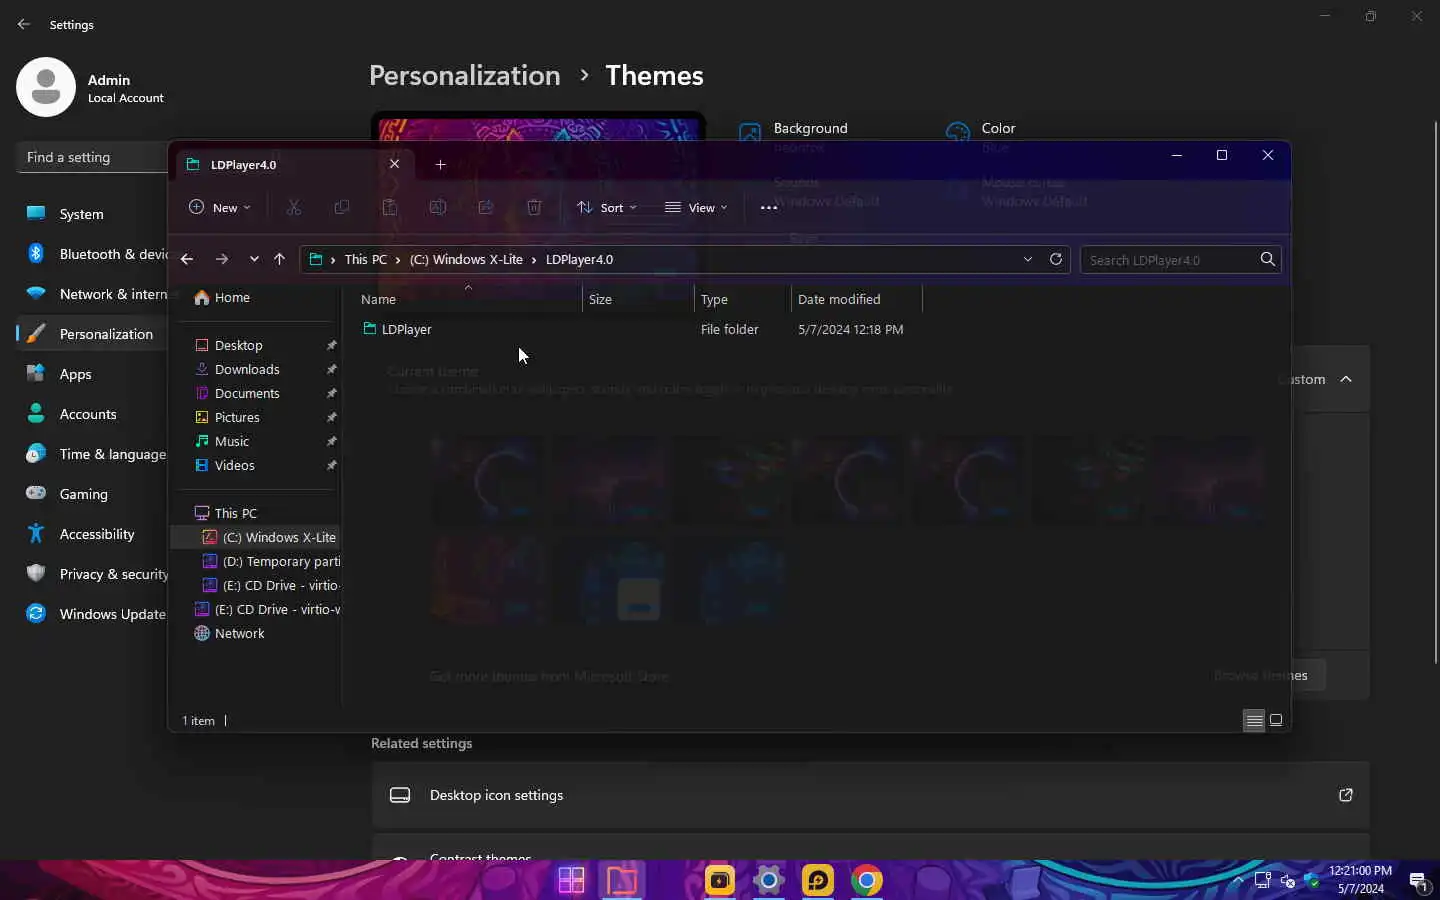Viewport: 1440px width, 900px height.
Task: Open Home in the navigation pane
Action: click(x=222, y=297)
